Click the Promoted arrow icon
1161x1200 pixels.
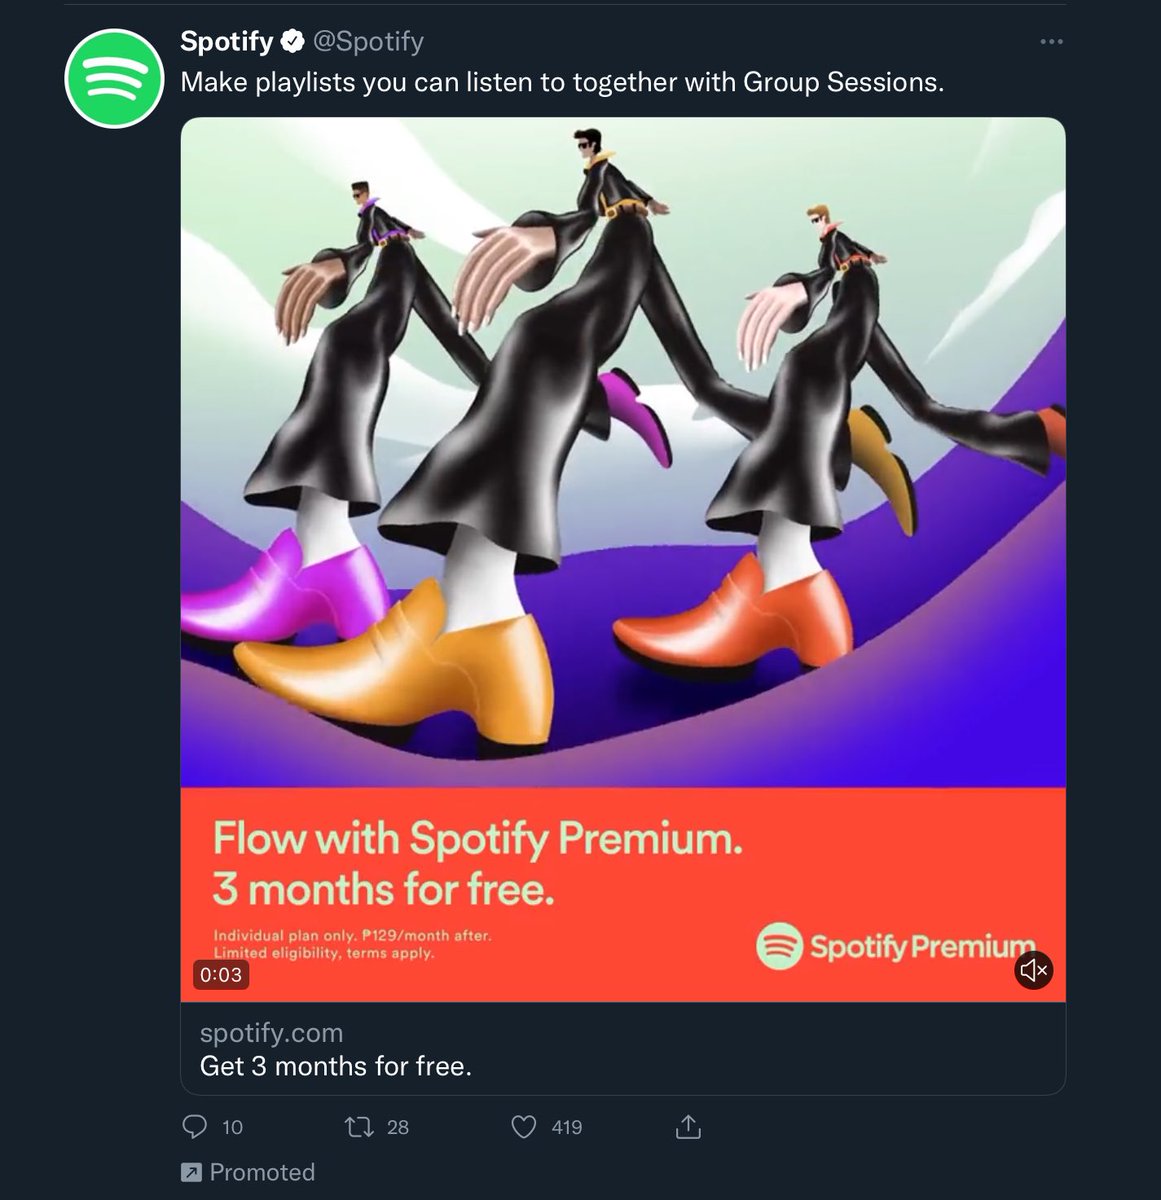190,1172
